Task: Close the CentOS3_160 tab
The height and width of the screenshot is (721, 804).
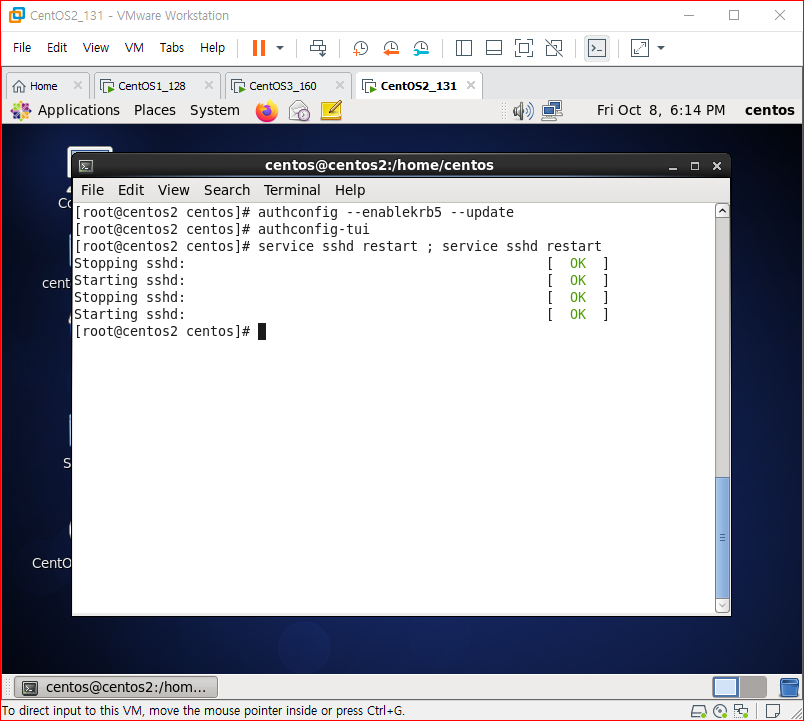Action: click(x=339, y=85)
